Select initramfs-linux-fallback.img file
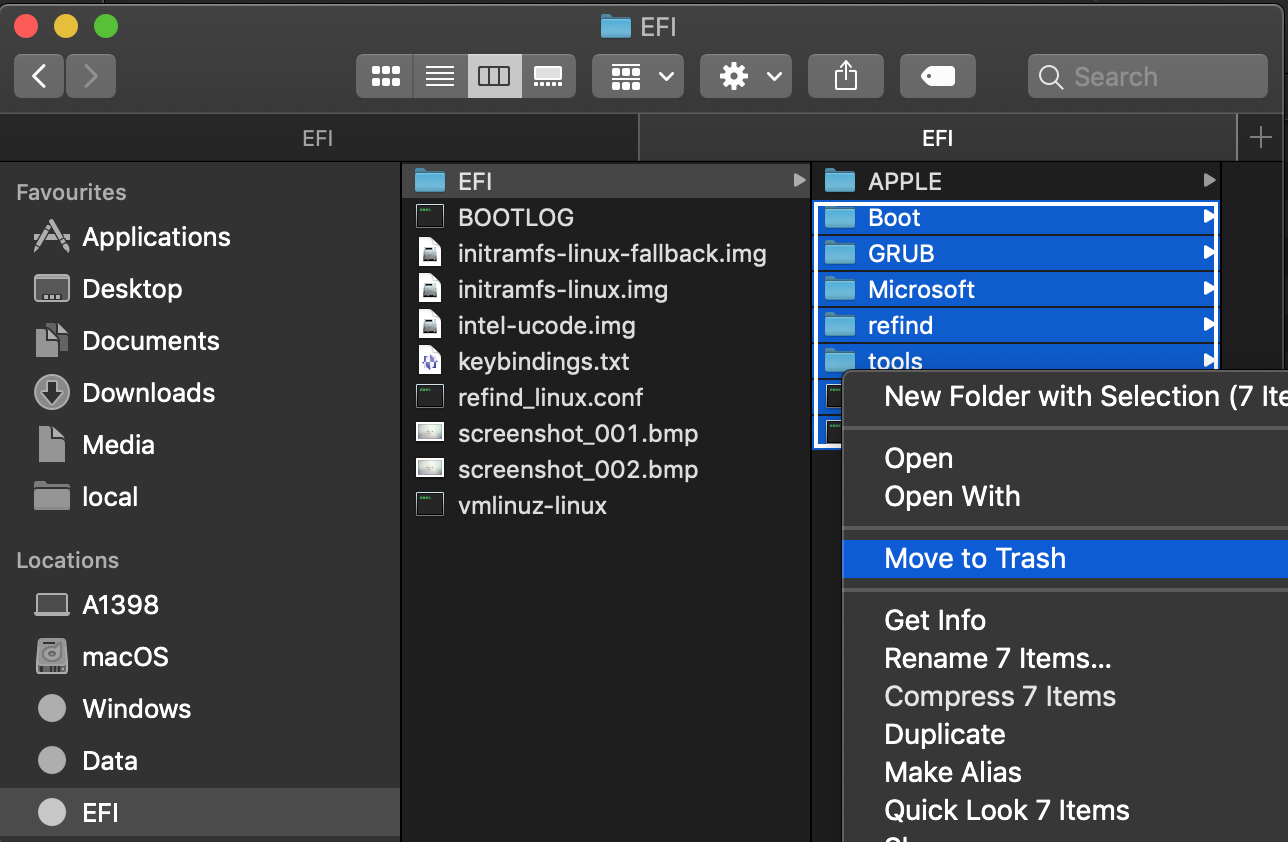 pyautogui.click(x=606, y=253)
